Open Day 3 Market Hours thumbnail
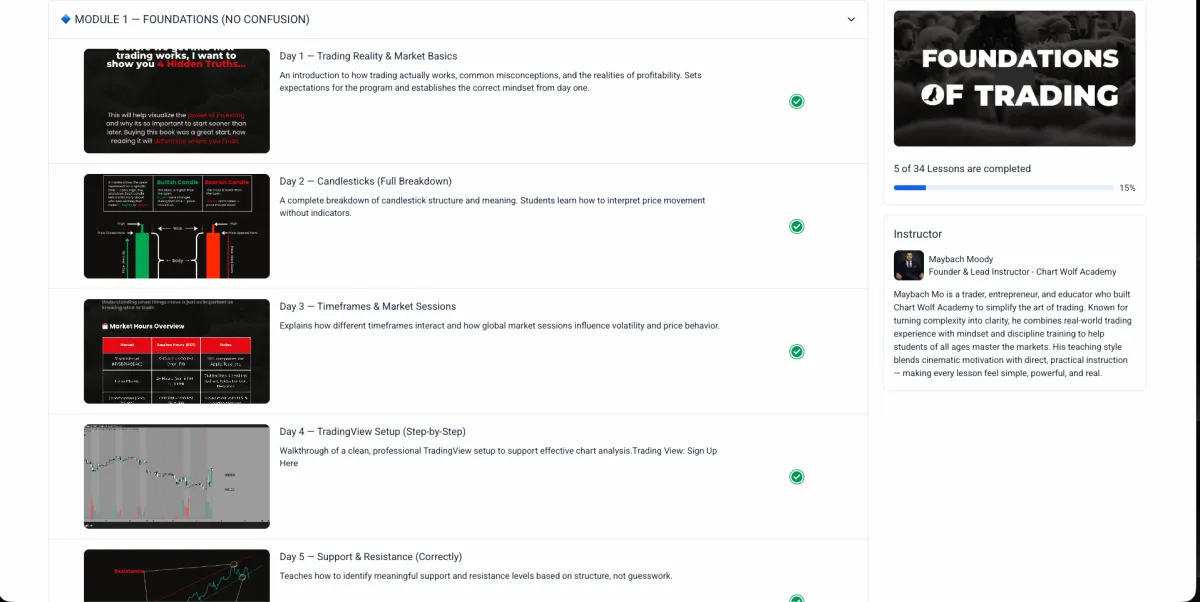This screenshot has height=602, width=1200. [176, 351]
